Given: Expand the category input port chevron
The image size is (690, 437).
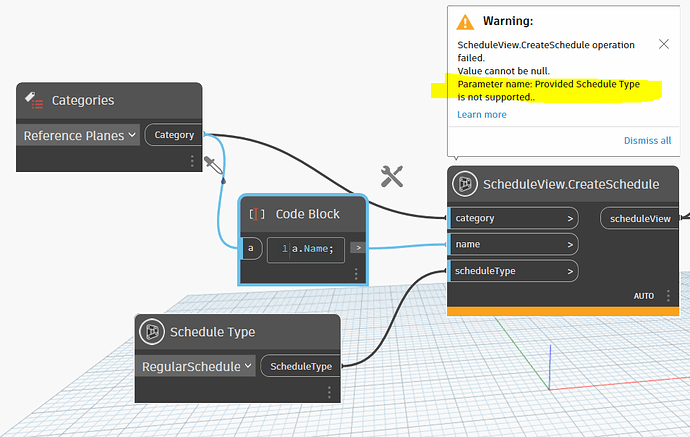Looking at the screenshot, I should point(570,219).
